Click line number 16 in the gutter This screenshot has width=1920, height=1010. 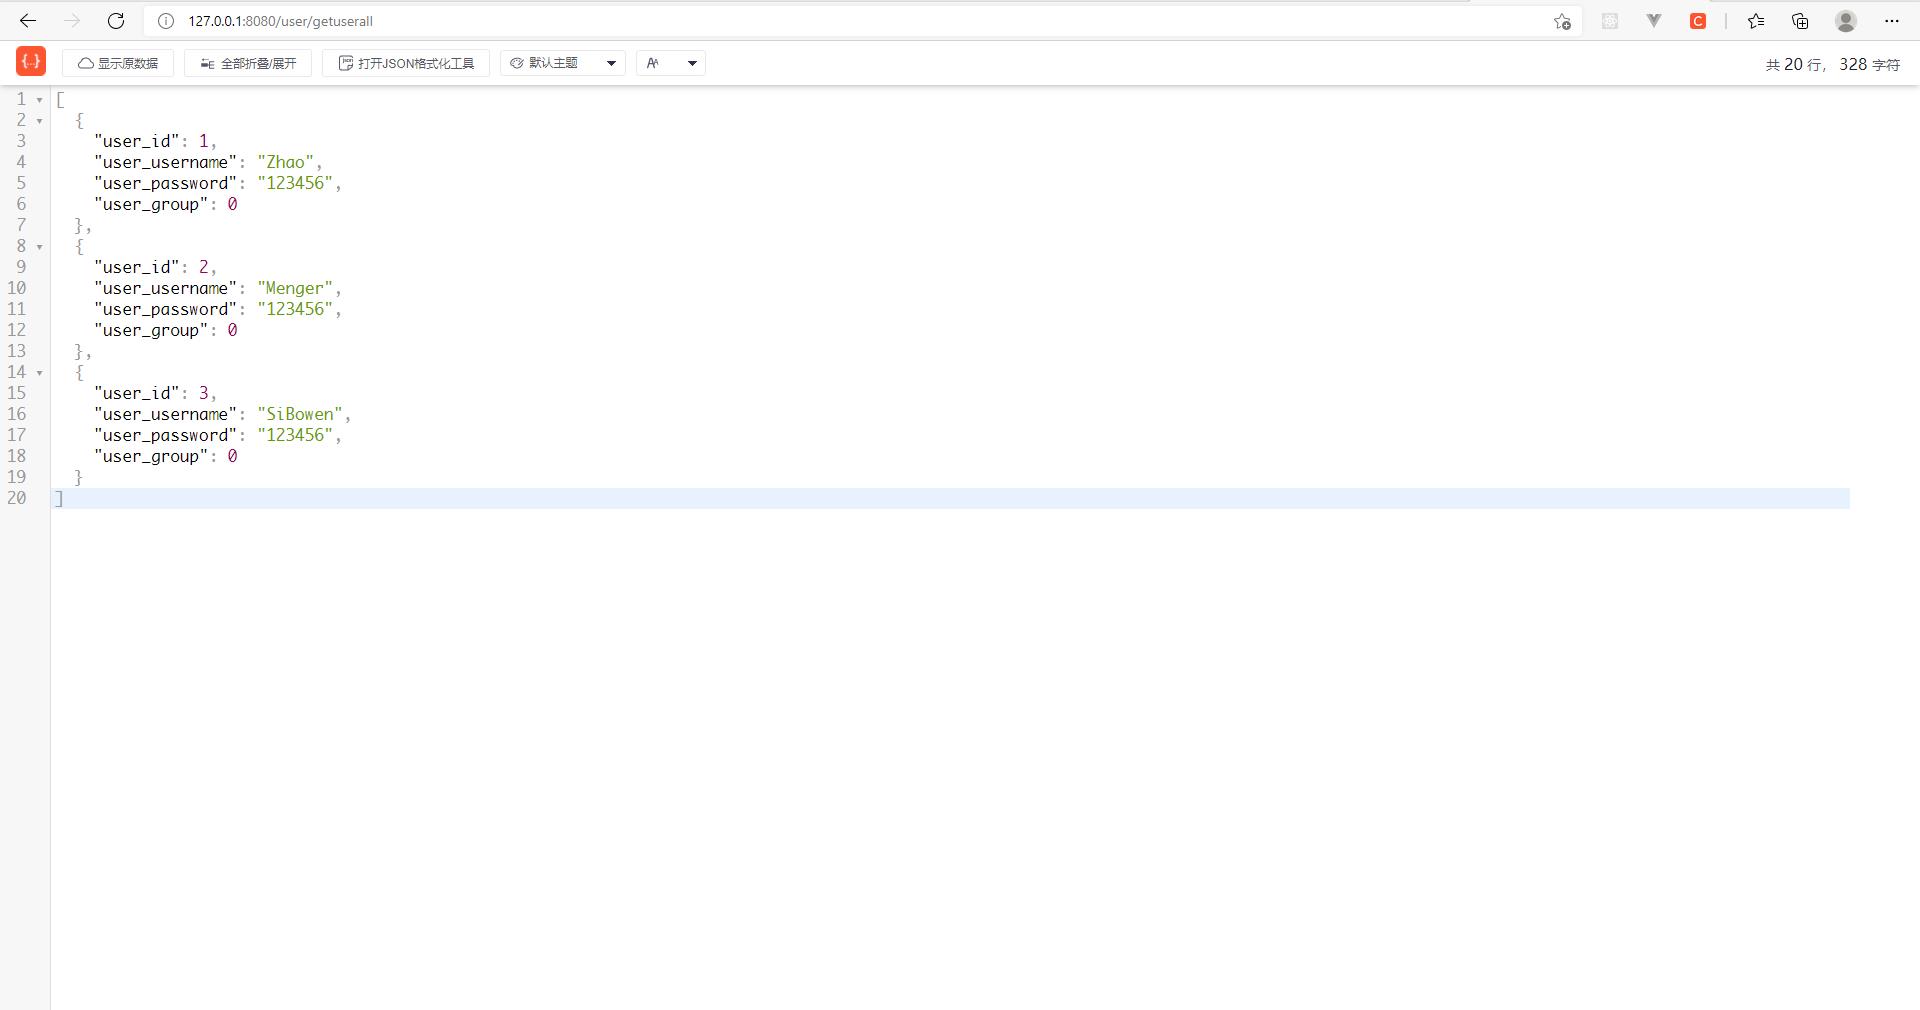[17, 414]
